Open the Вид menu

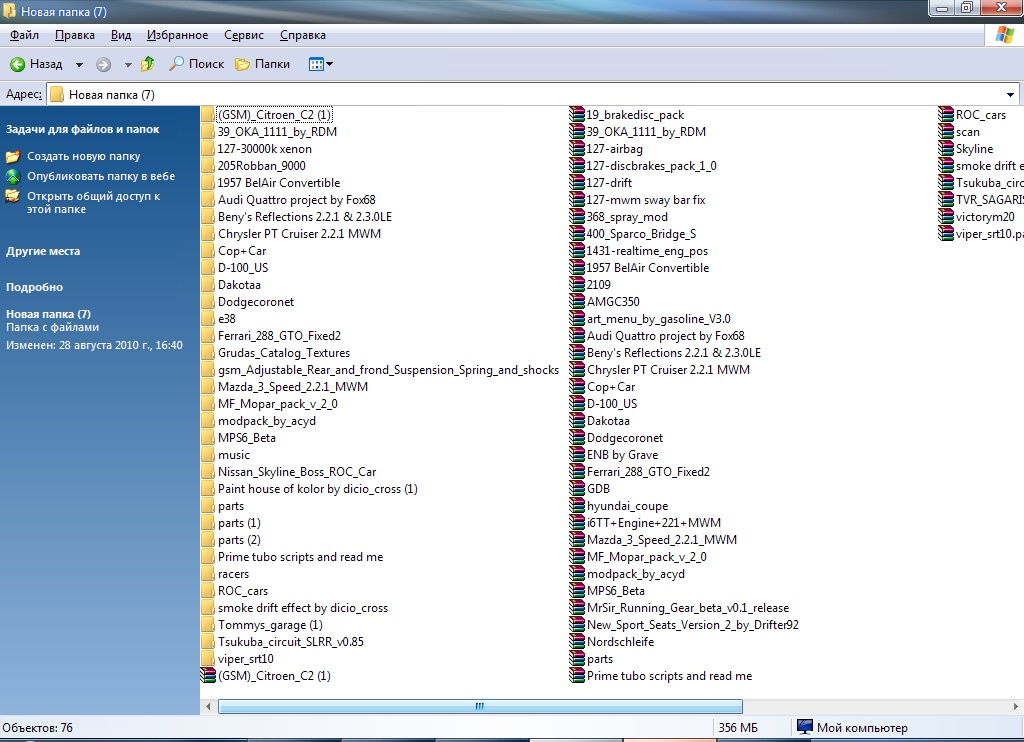point(121,35)
